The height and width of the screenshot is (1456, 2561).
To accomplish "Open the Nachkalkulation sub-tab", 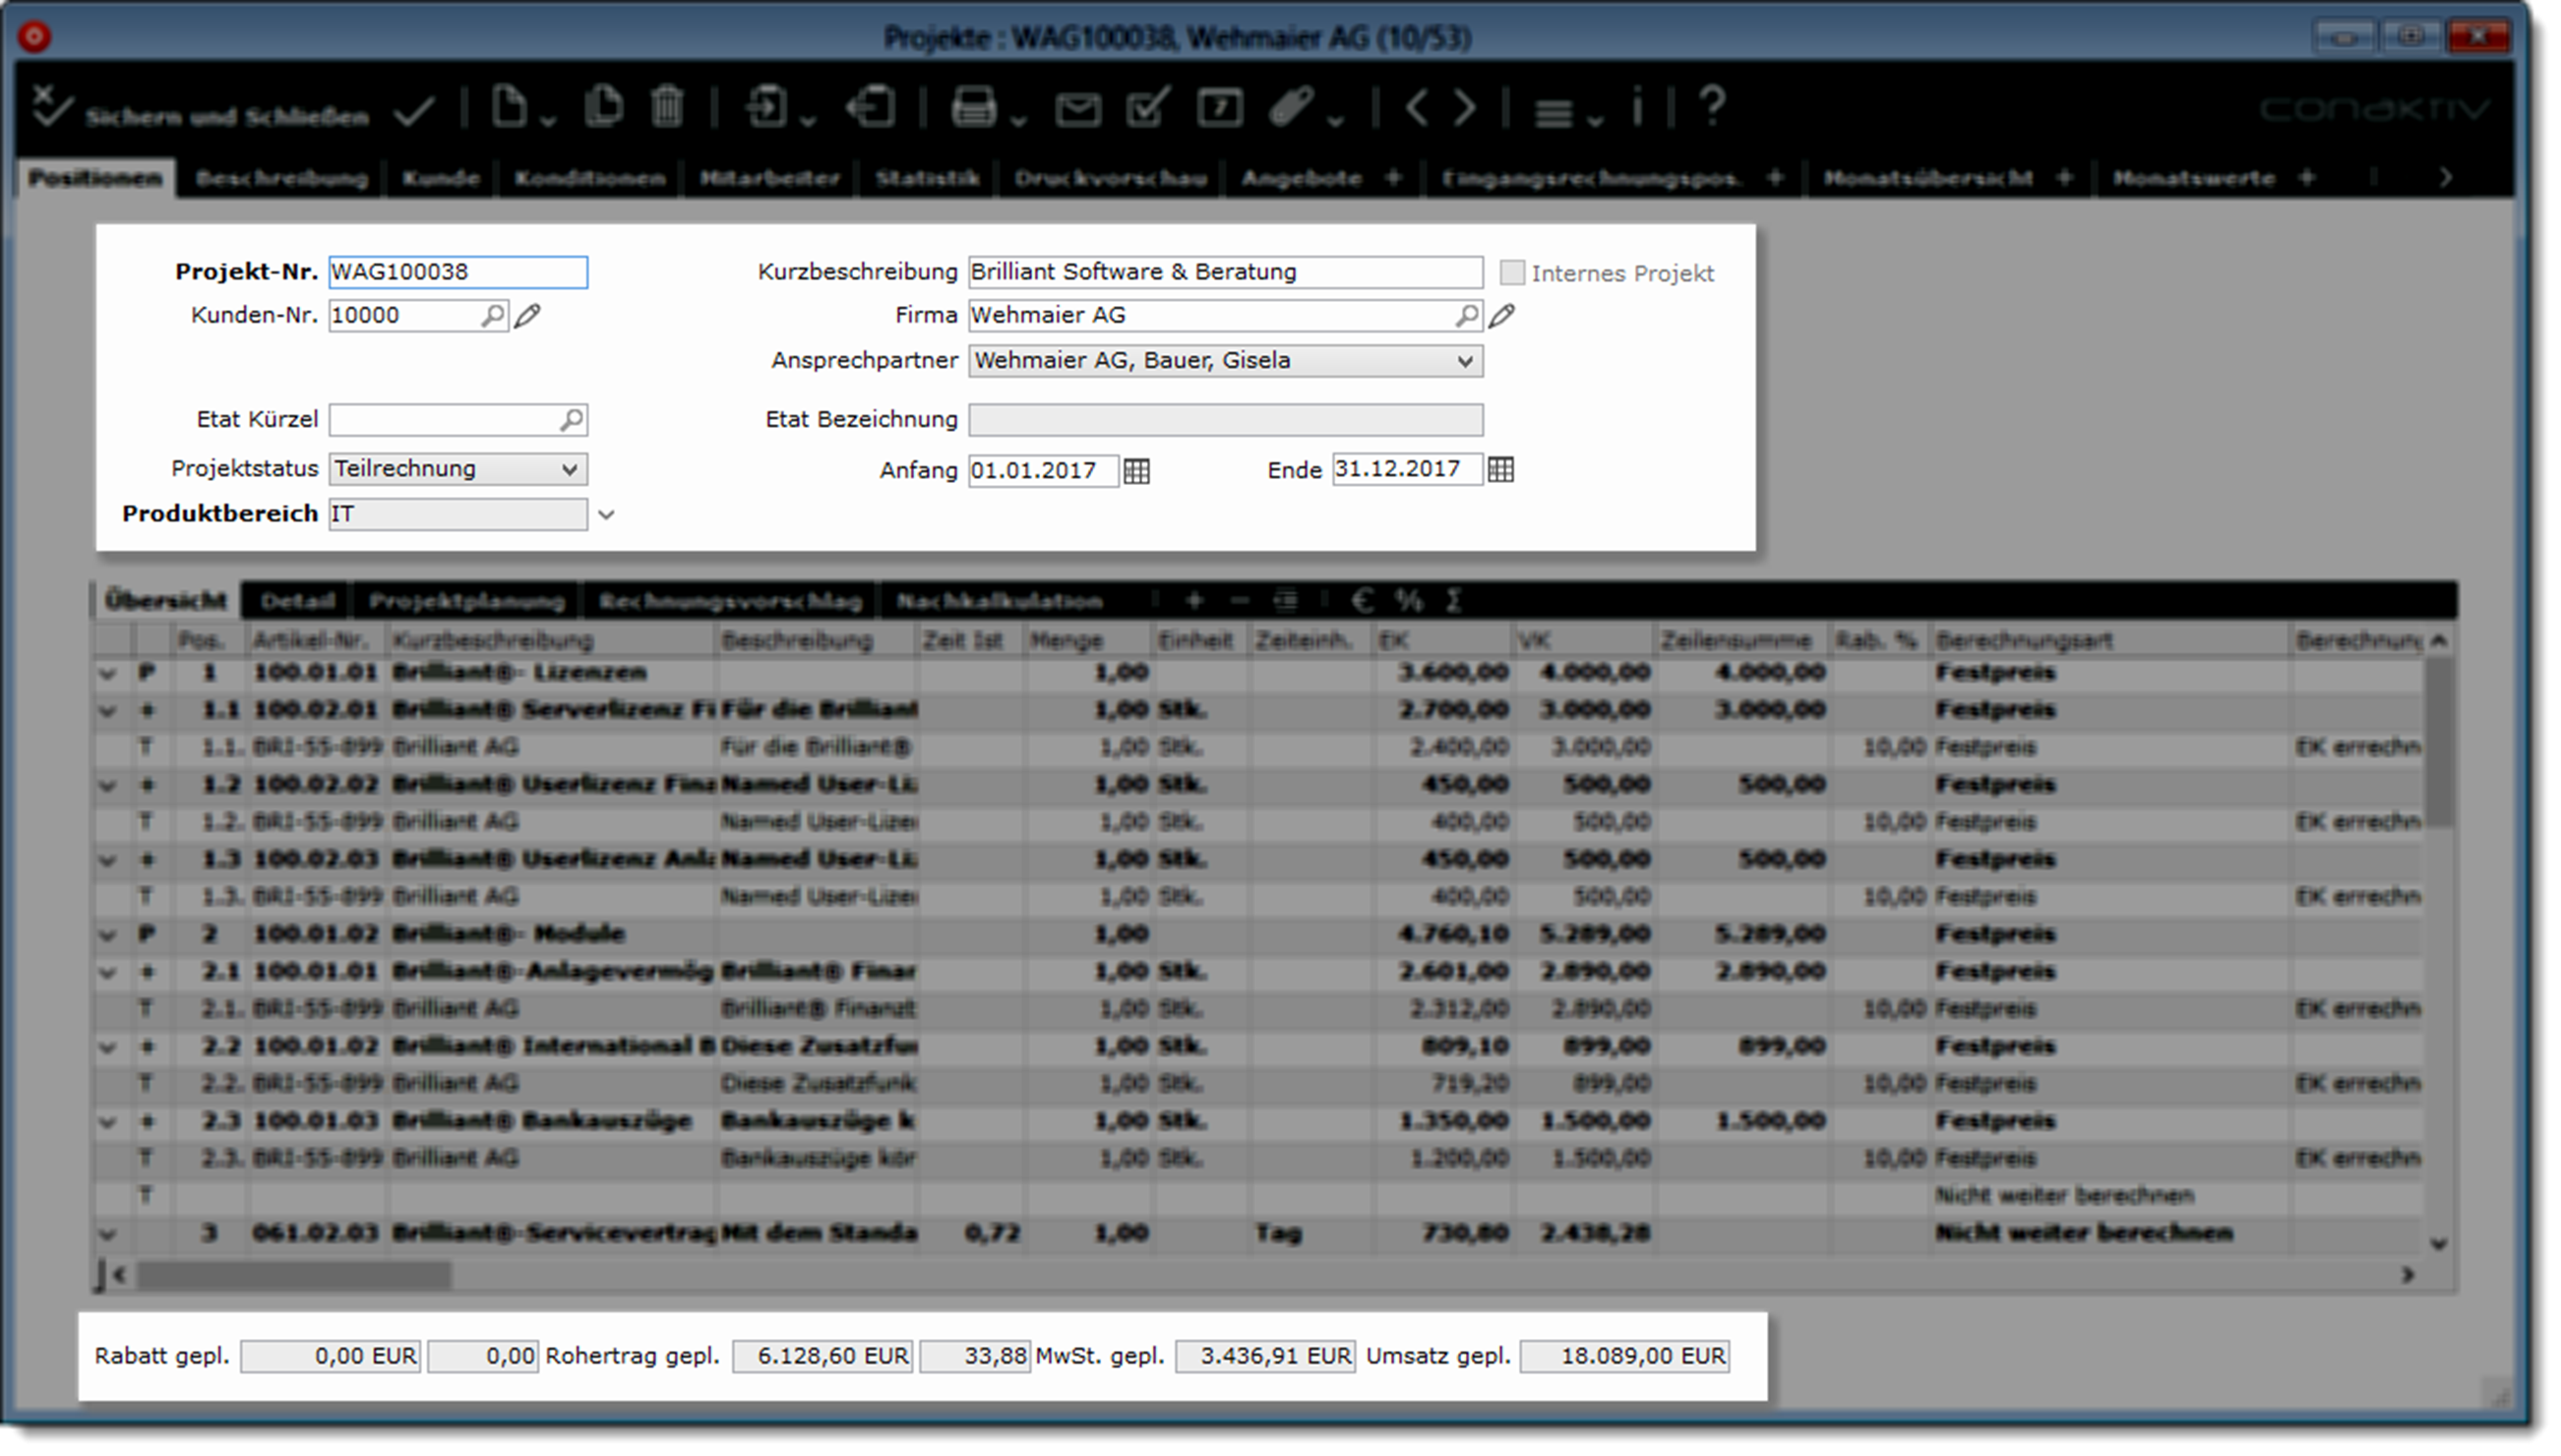I will (999, 601).
